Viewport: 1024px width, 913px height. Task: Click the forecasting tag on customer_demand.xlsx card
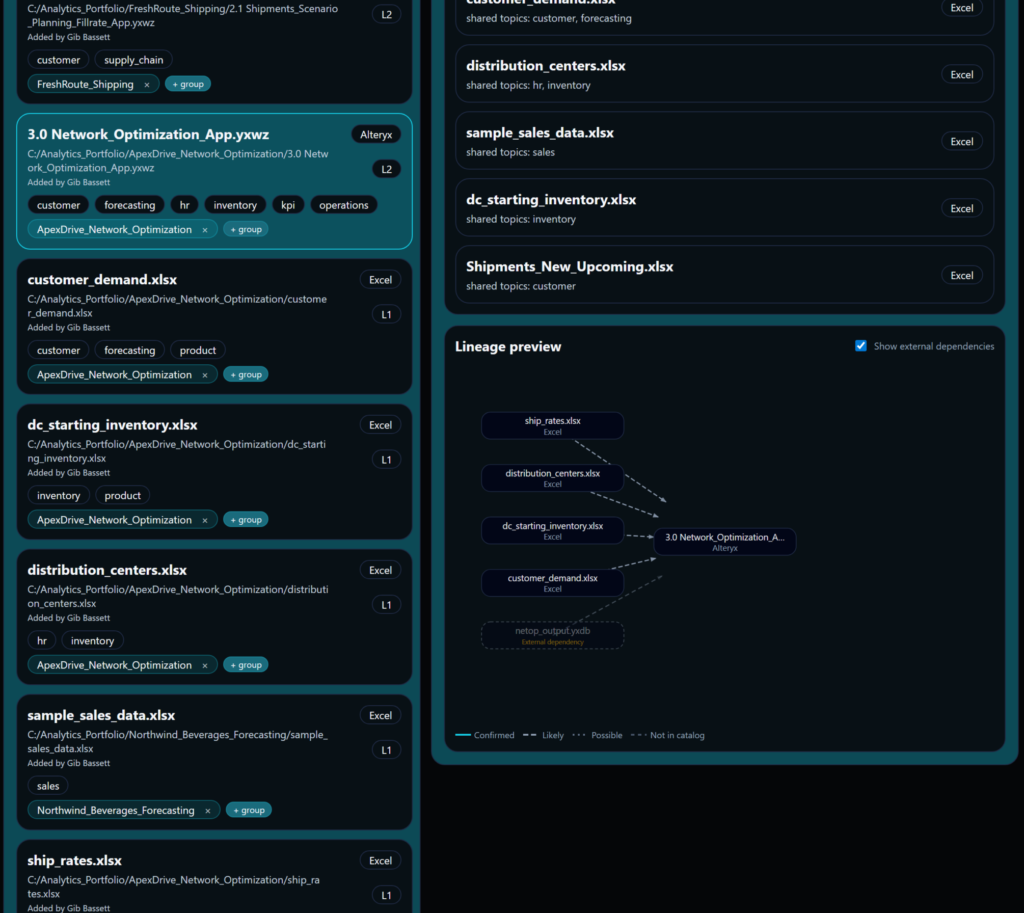point(129,350)
